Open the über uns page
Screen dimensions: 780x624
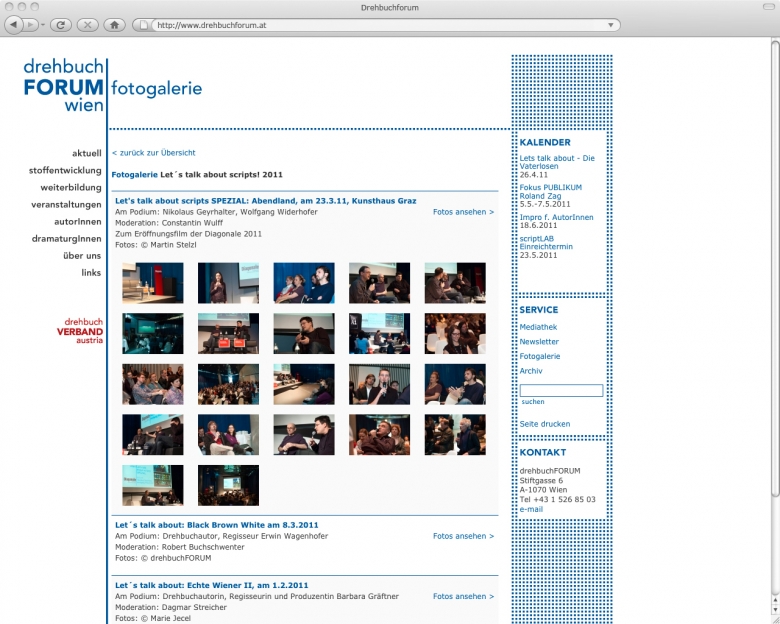(82, 255)
